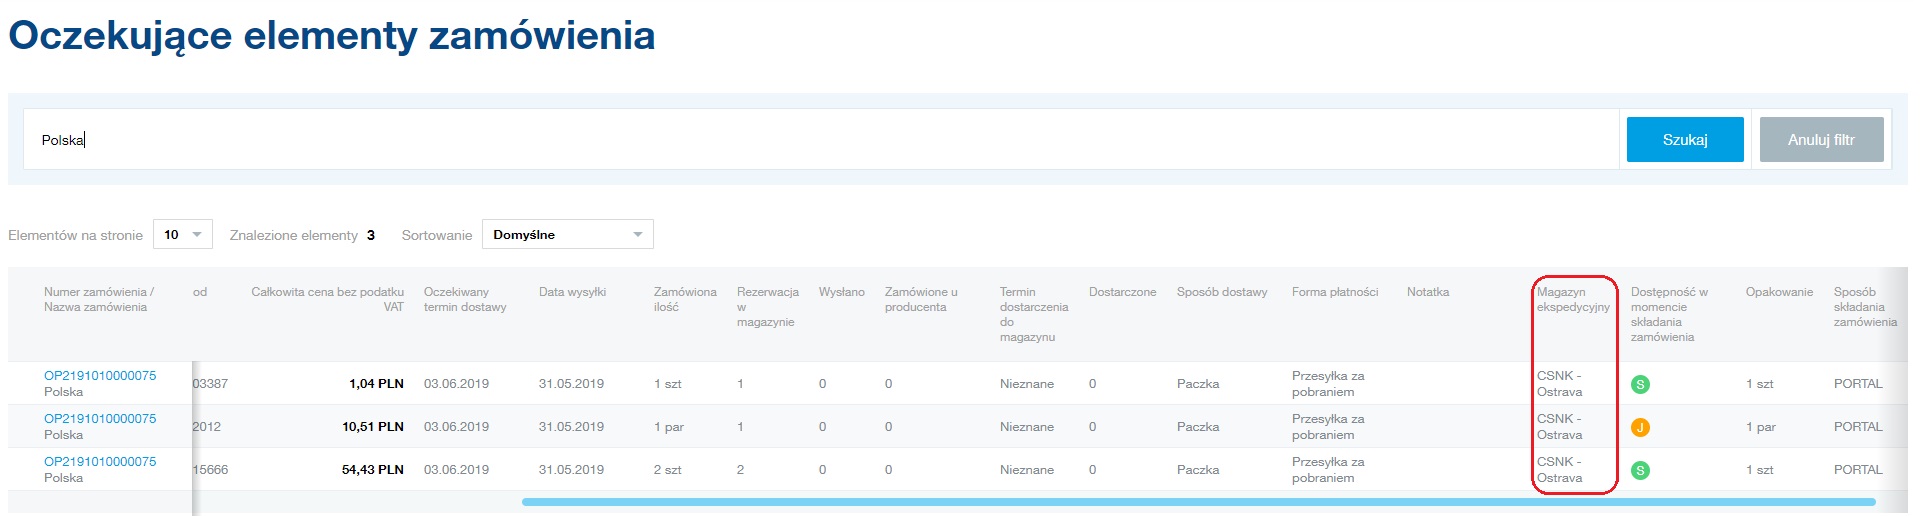
Task: Click the 54,43 PLN price cell
Action: (x=372, y=470)
